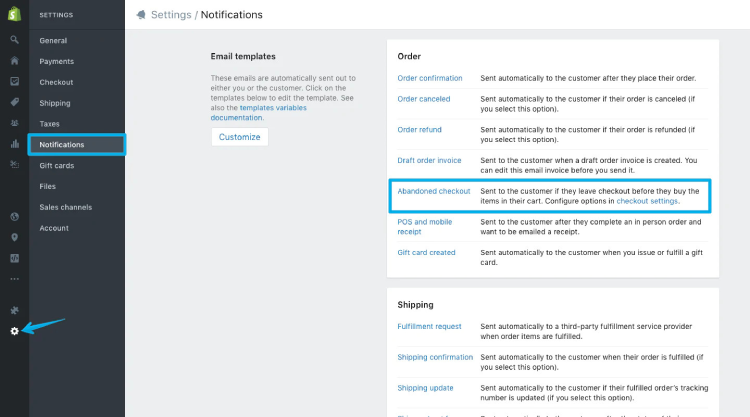Open the search magnifier icon in sidebar

14,40
